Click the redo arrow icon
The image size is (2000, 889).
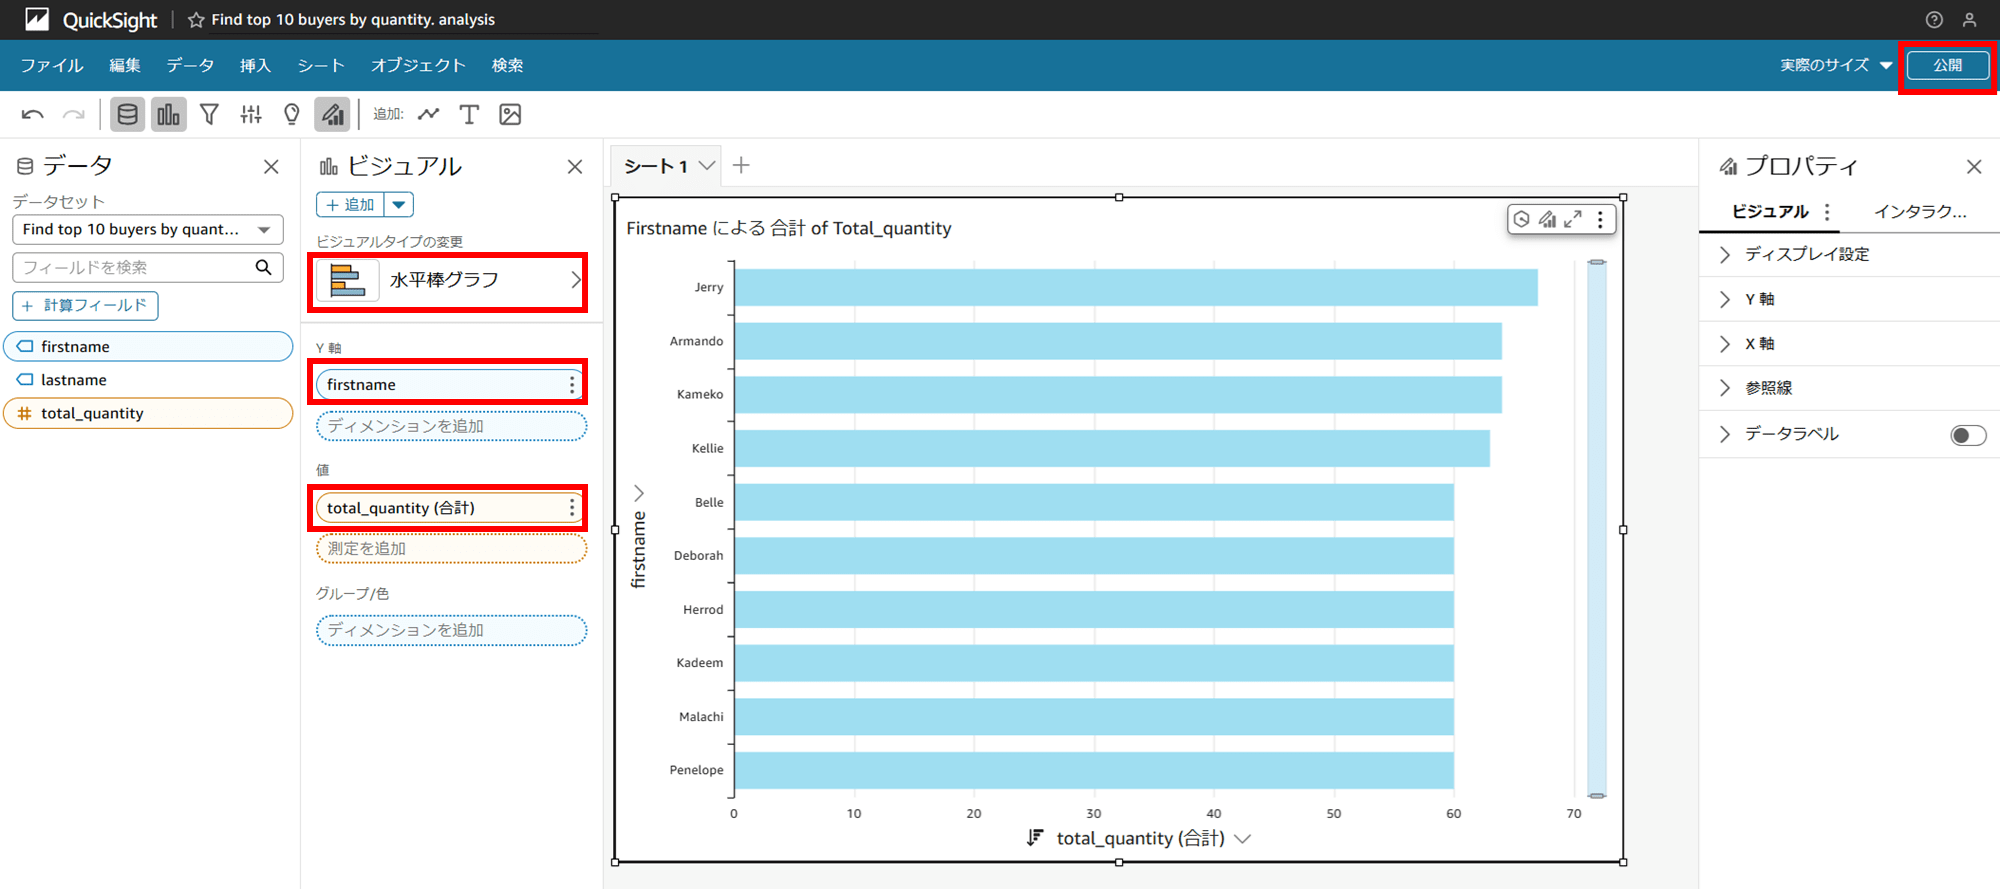(x=73, y=114)
